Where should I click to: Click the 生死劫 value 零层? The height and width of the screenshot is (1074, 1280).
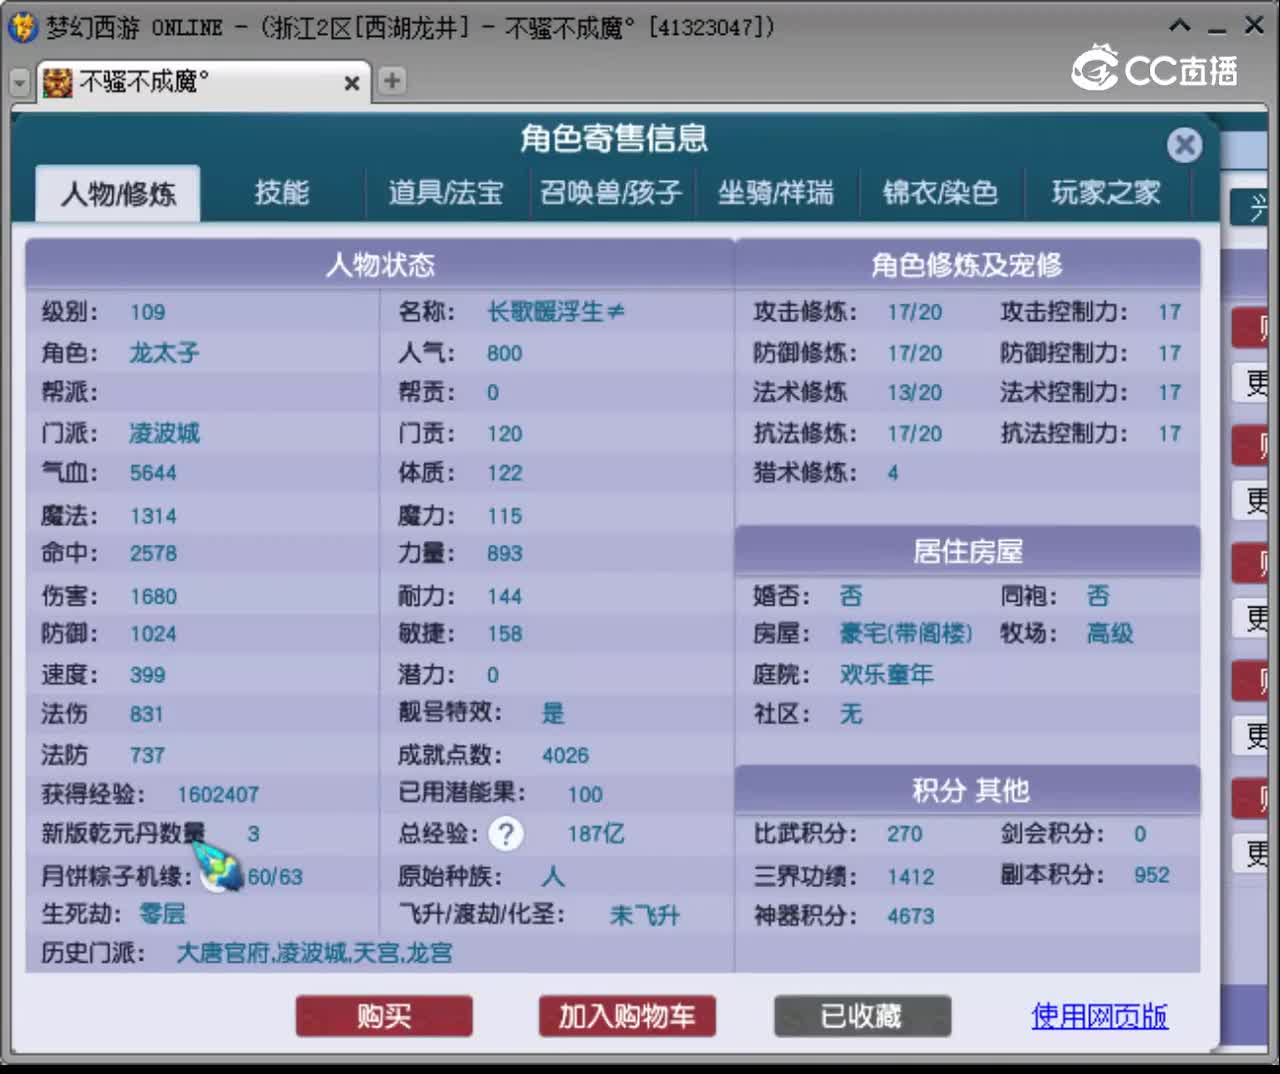(162, 914)
